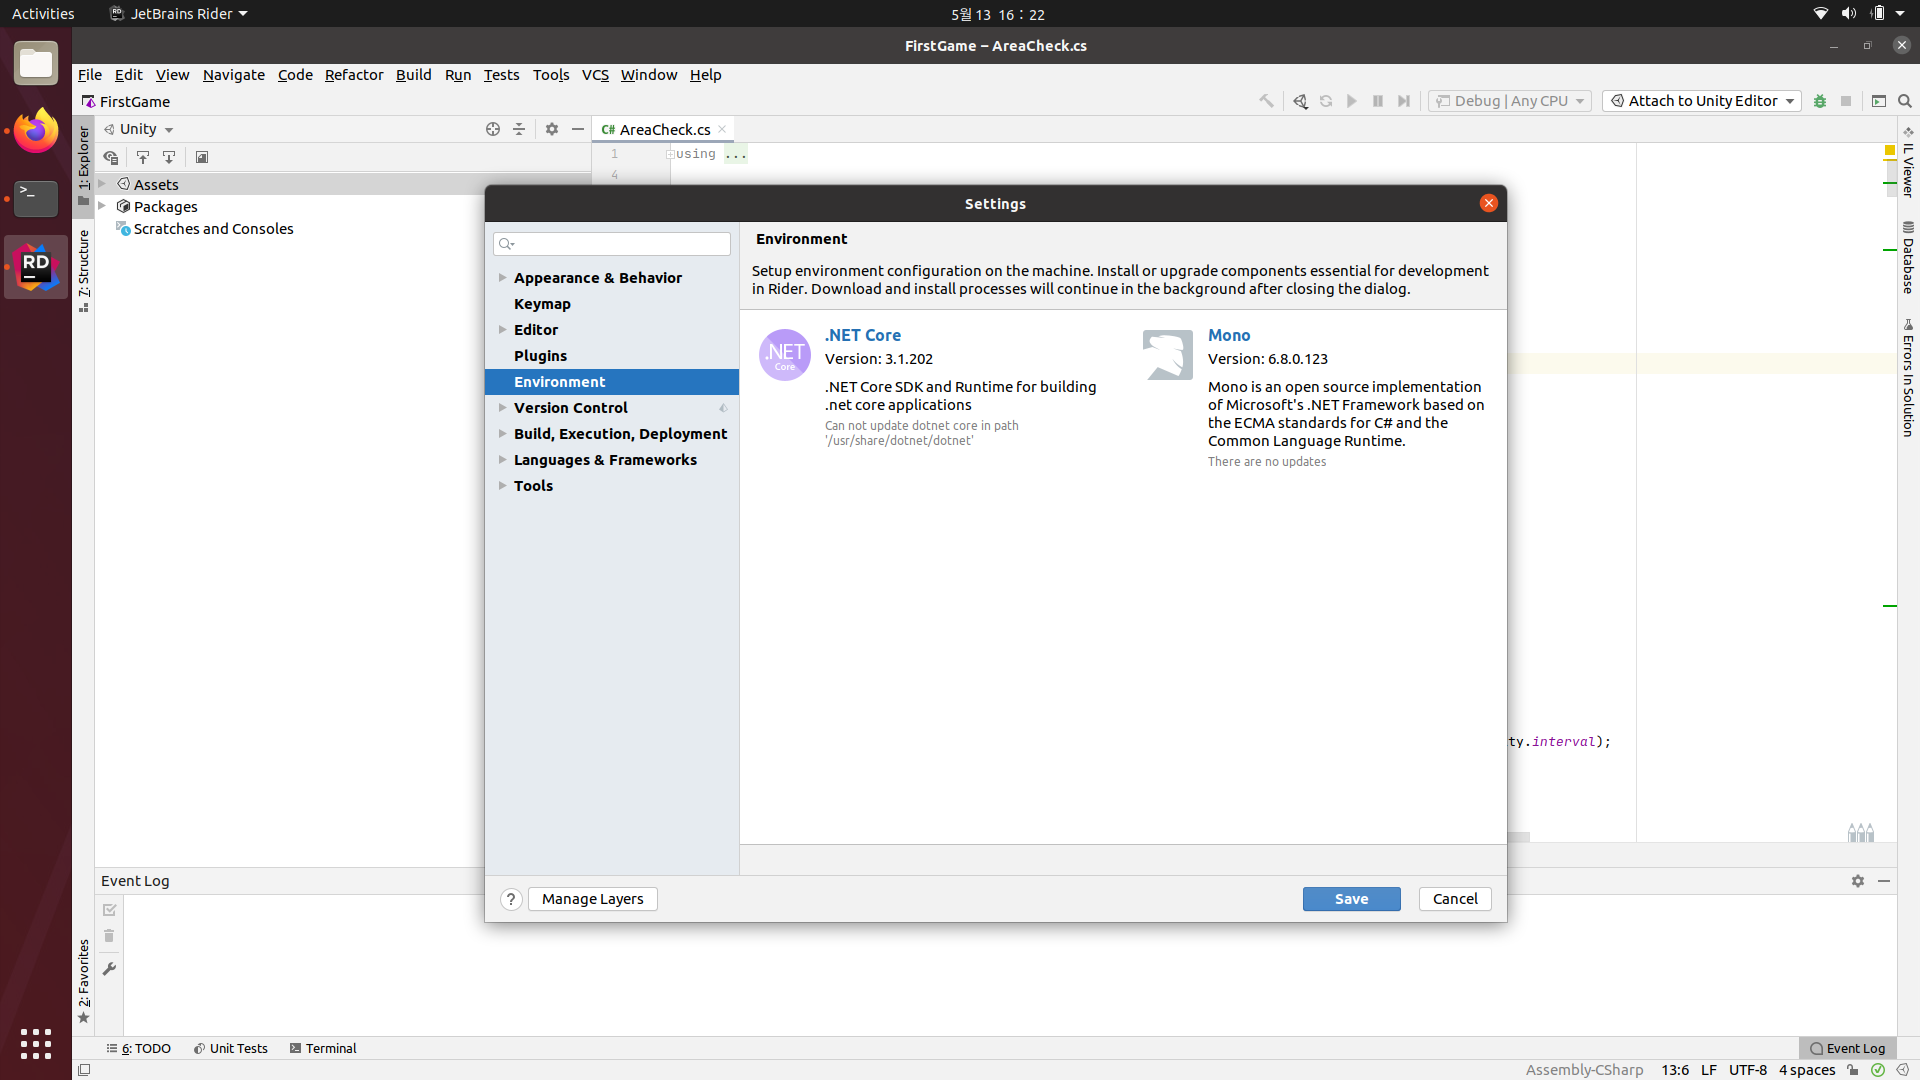Expand Appearance & Behavior settings node
This screenshot has width=1920, height=1080.
(503, 278)
